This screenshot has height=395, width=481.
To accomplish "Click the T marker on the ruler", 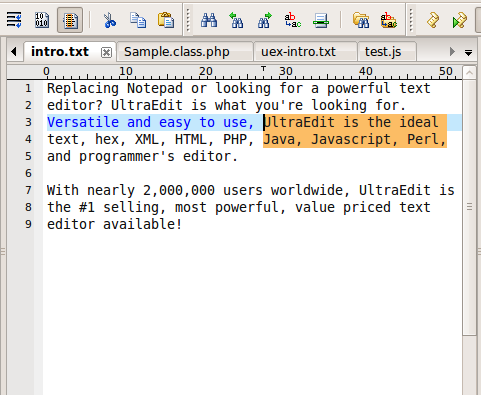I will (263, 69).
